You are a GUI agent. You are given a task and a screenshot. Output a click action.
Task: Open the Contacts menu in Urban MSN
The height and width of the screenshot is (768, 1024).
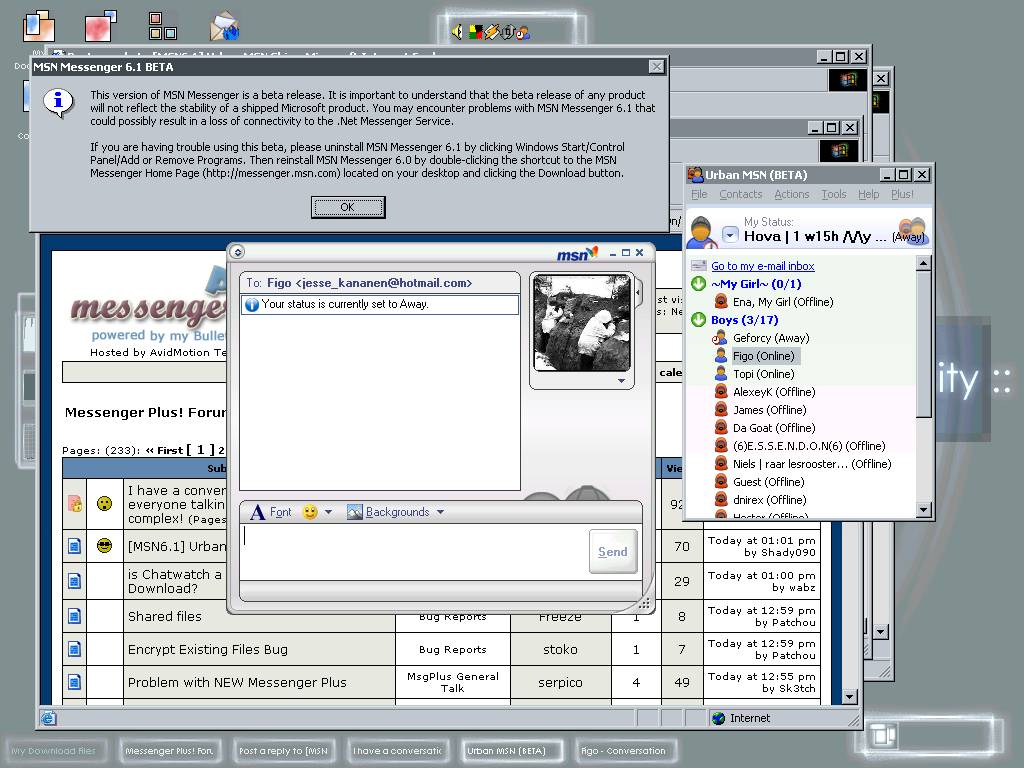pyautogui.click(x=740, y=194)
